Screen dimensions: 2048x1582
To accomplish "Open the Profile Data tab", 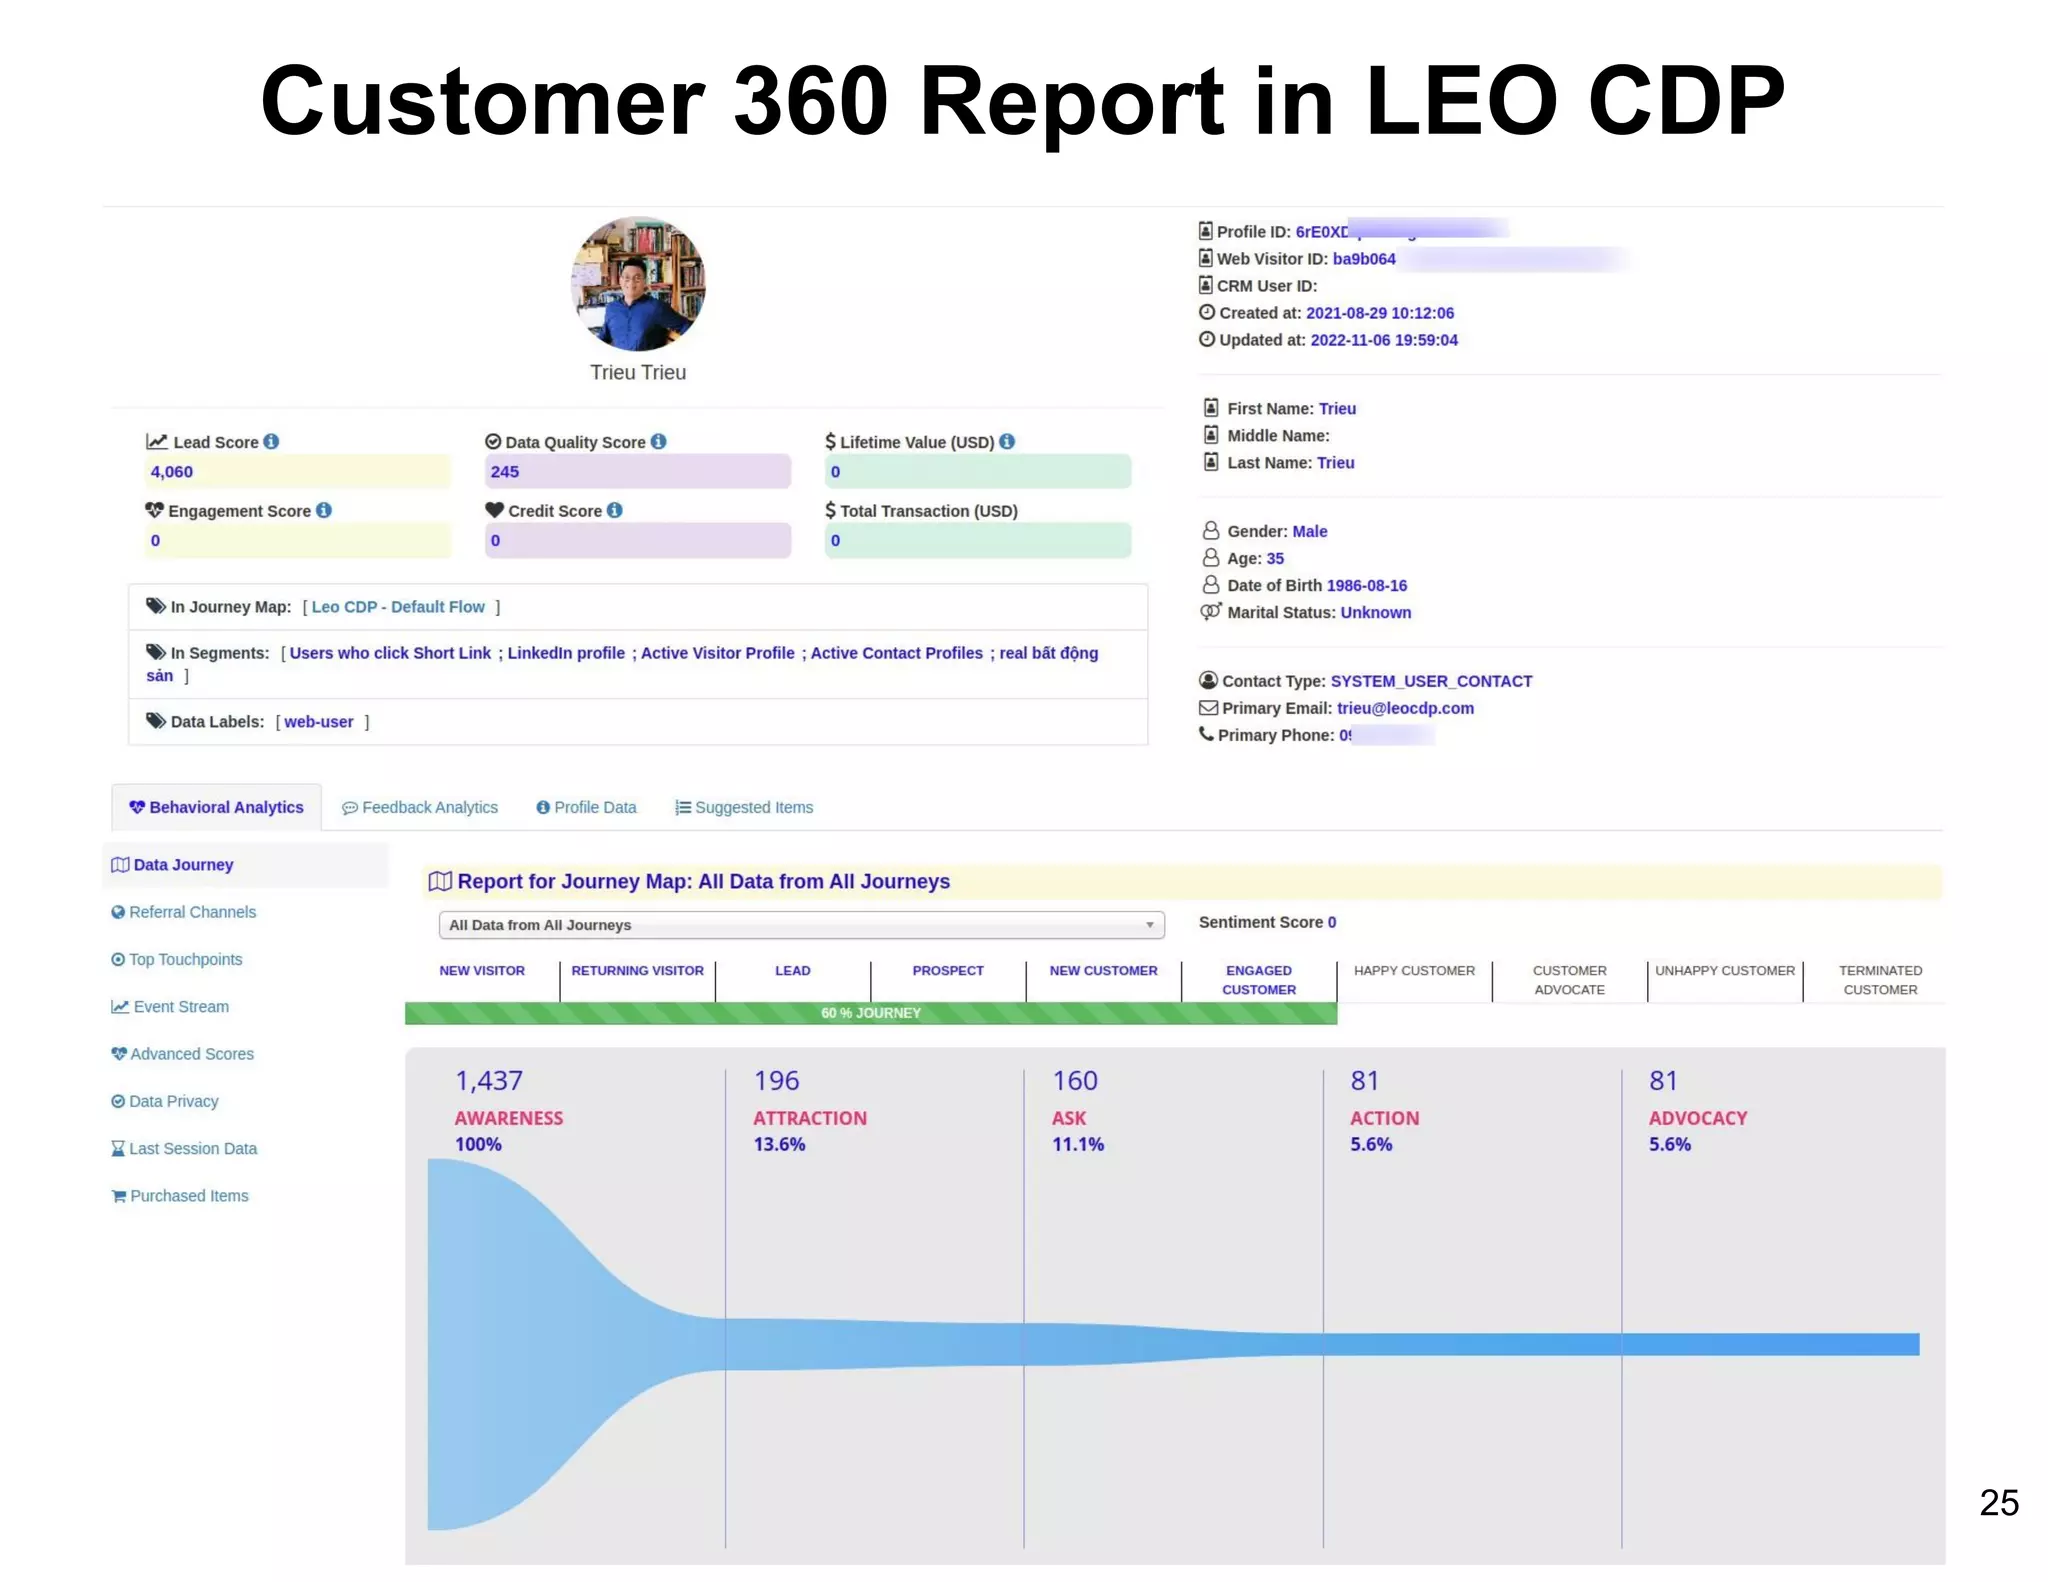I will coord(586,807).
